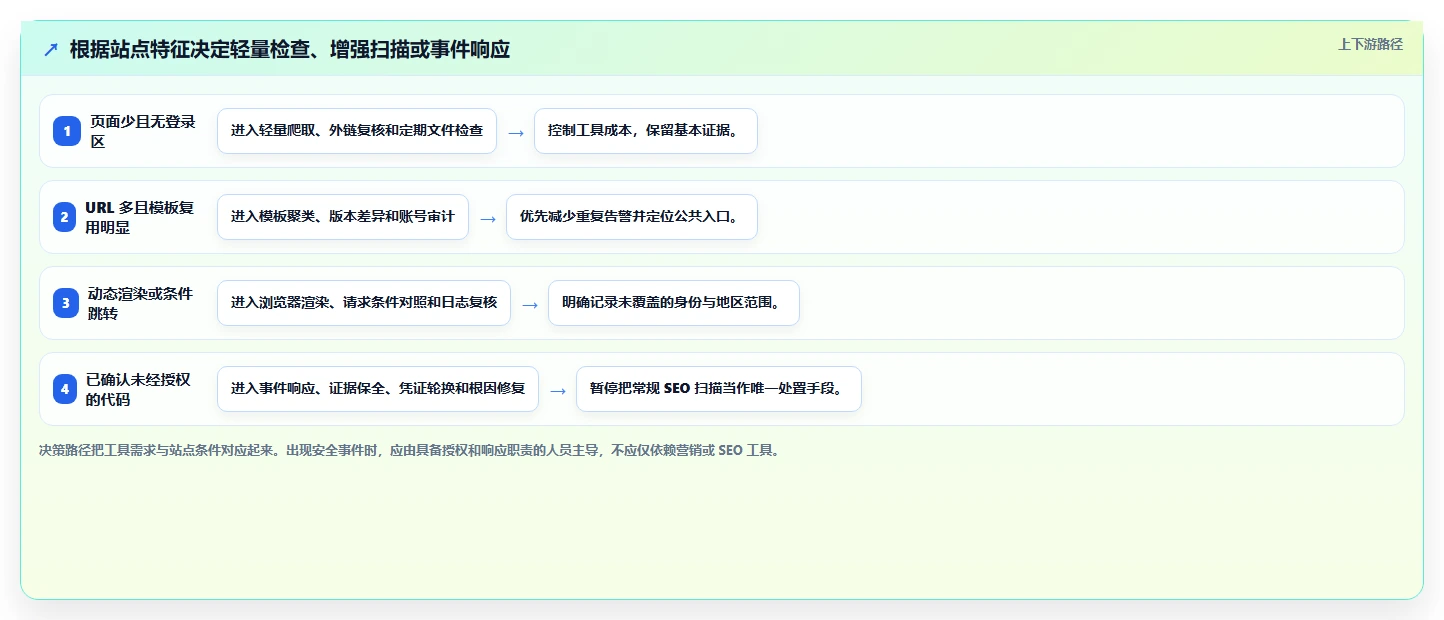Click the 动态渲染或条件跳转 condition label

click(140, 303)
